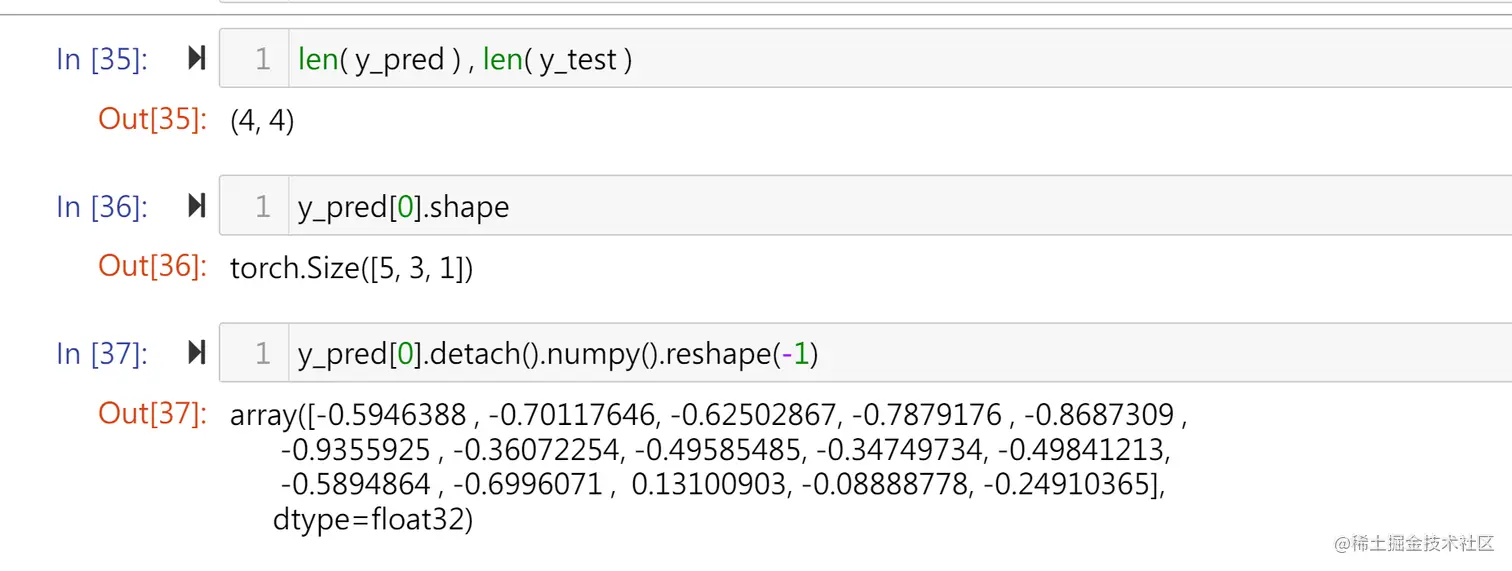Click the Out[36] output prompt
1512x571 pixels.
coord(152,266)
